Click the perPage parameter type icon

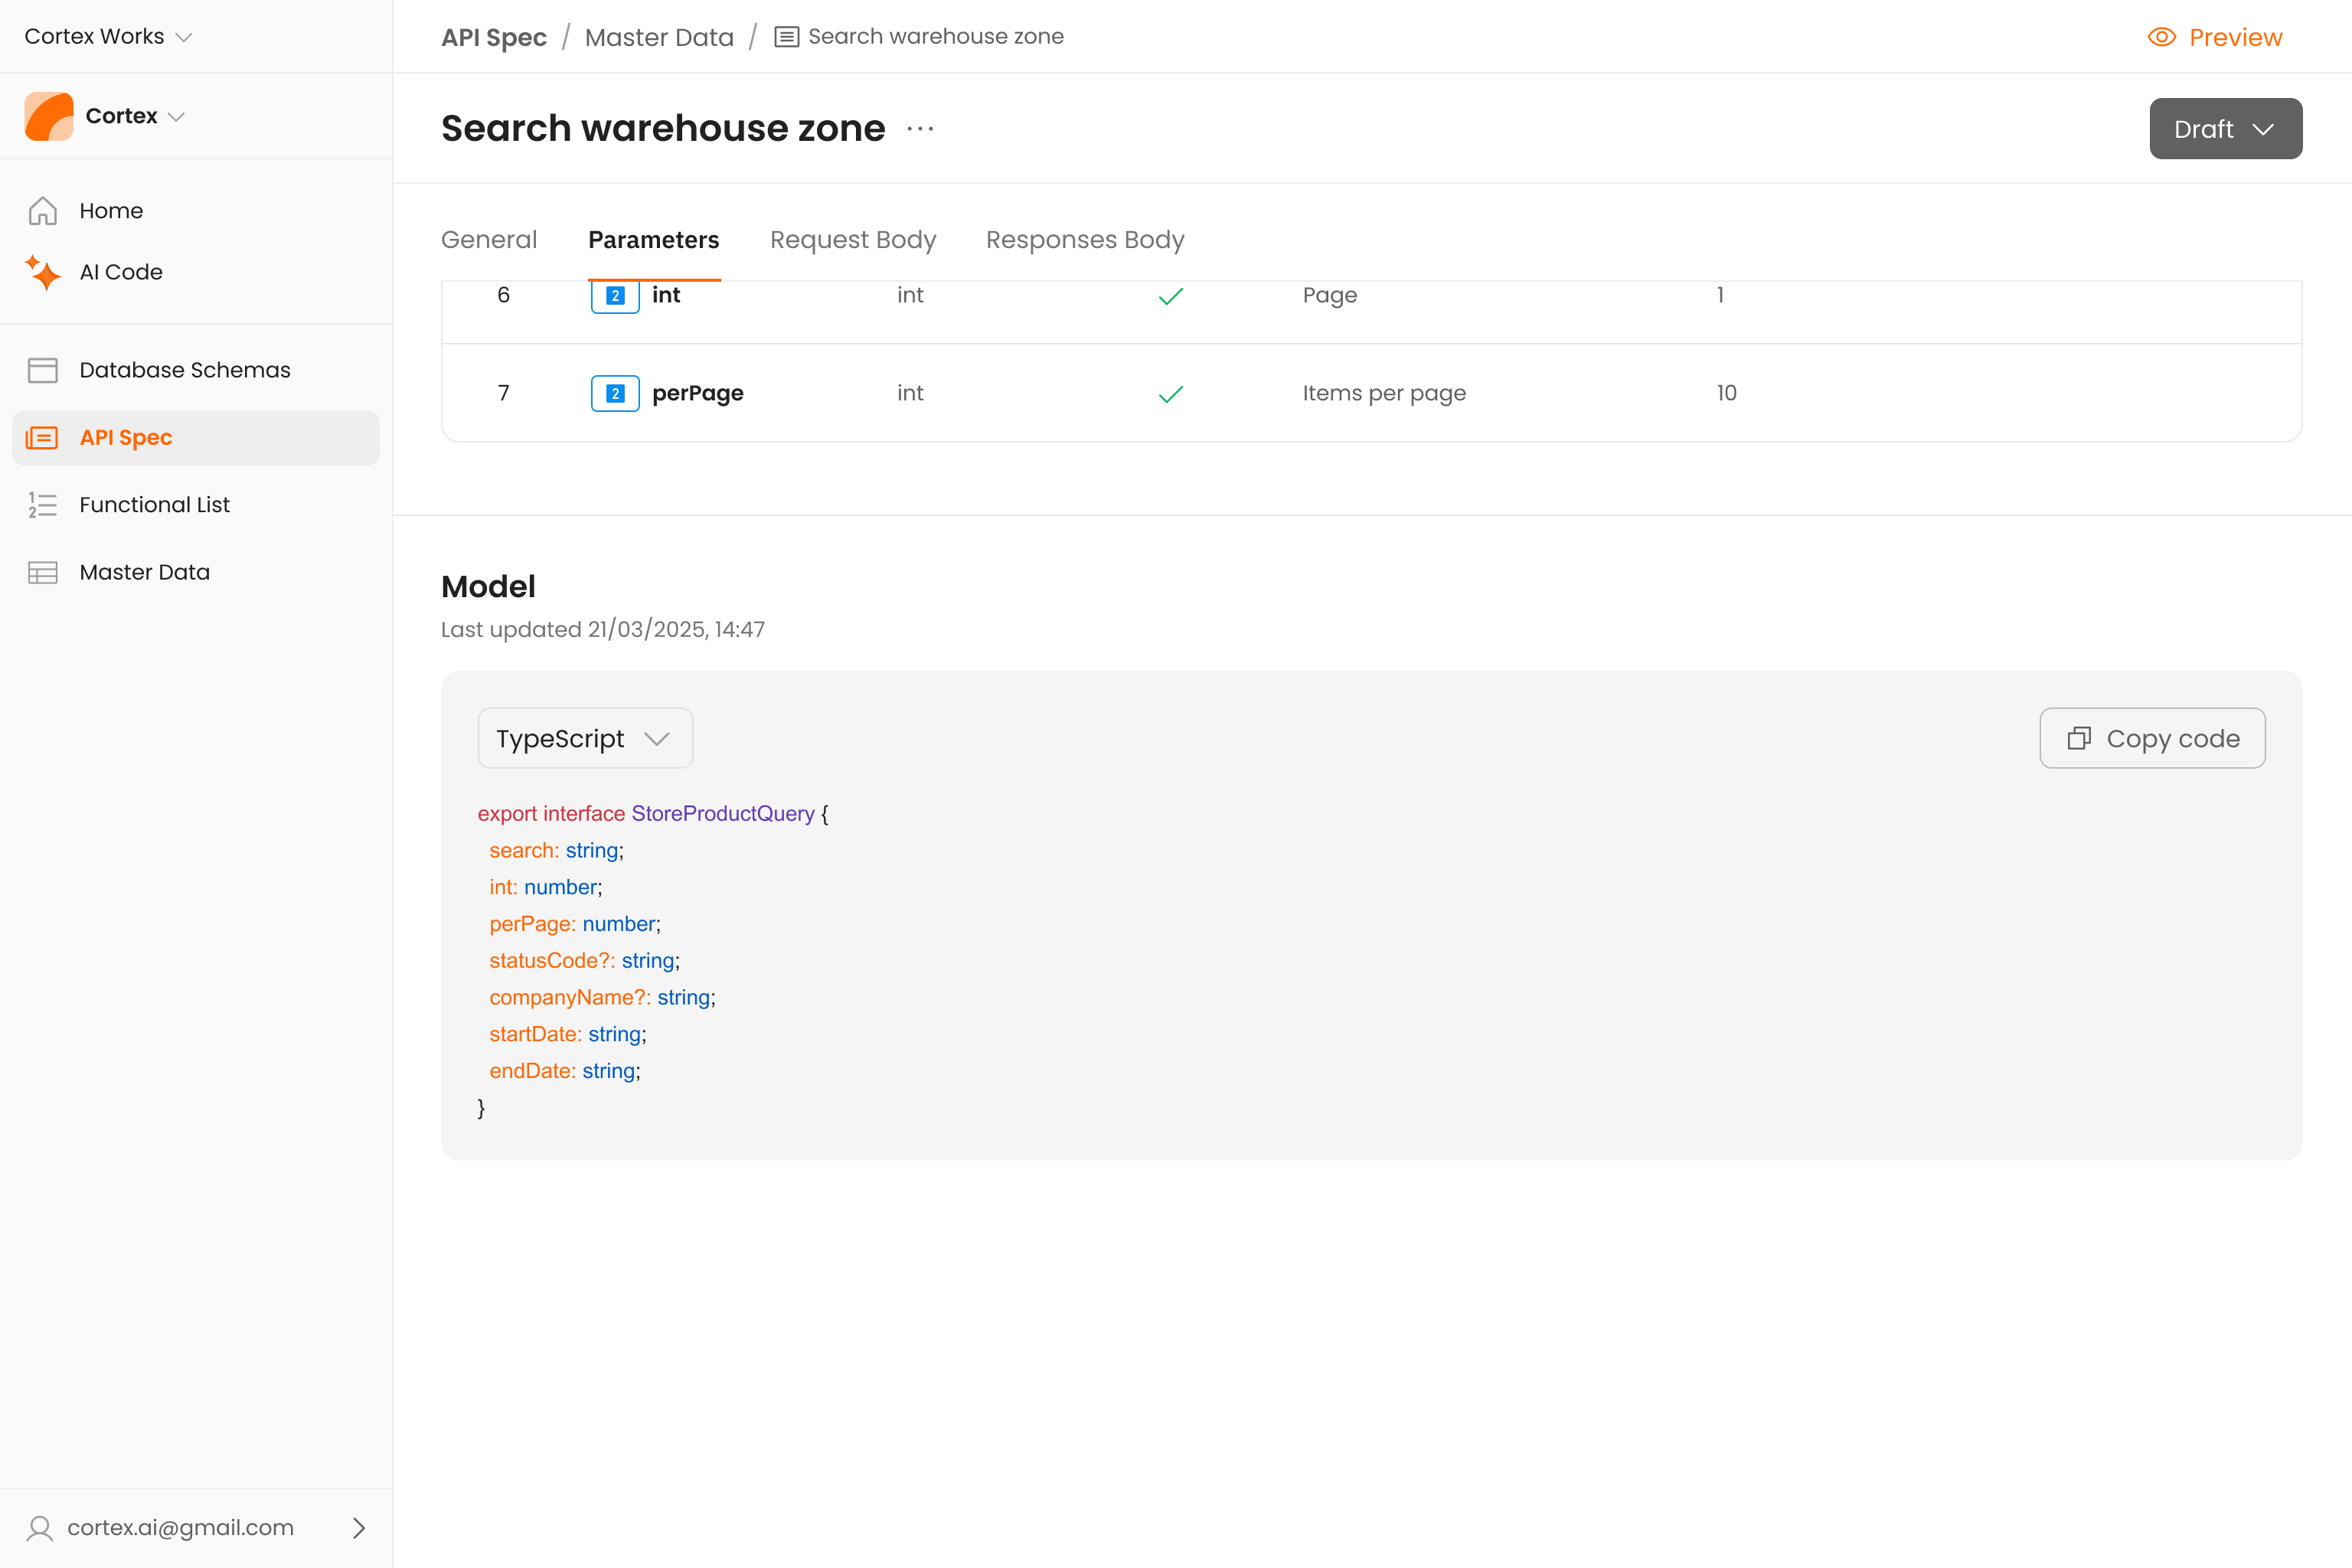coord(615,393)
